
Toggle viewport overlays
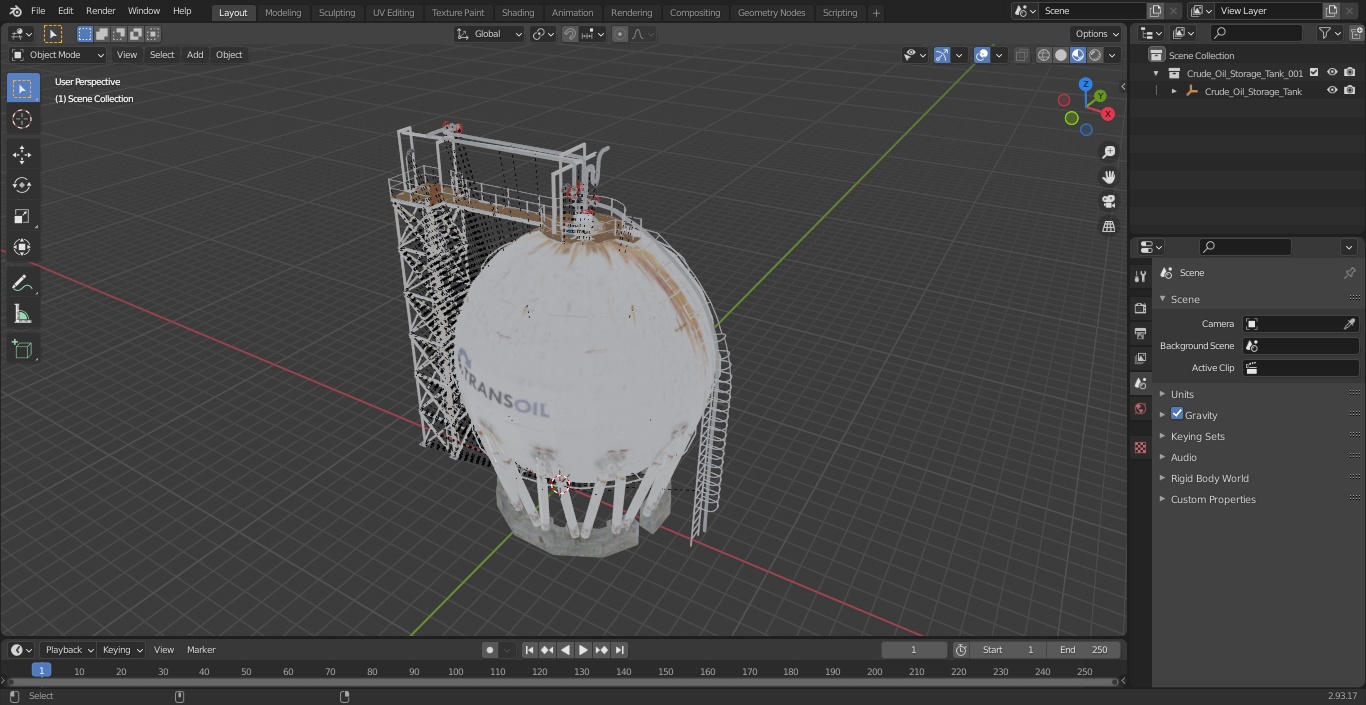coord(982,55)
